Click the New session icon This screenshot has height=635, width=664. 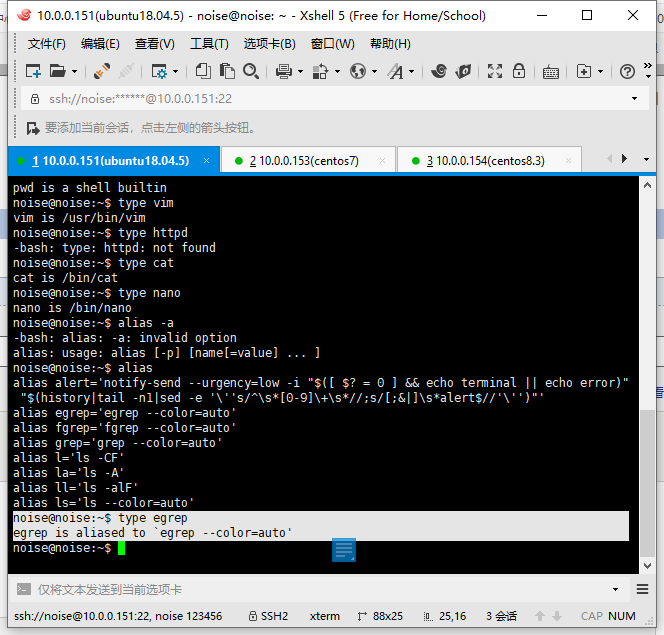click(33, 71)
